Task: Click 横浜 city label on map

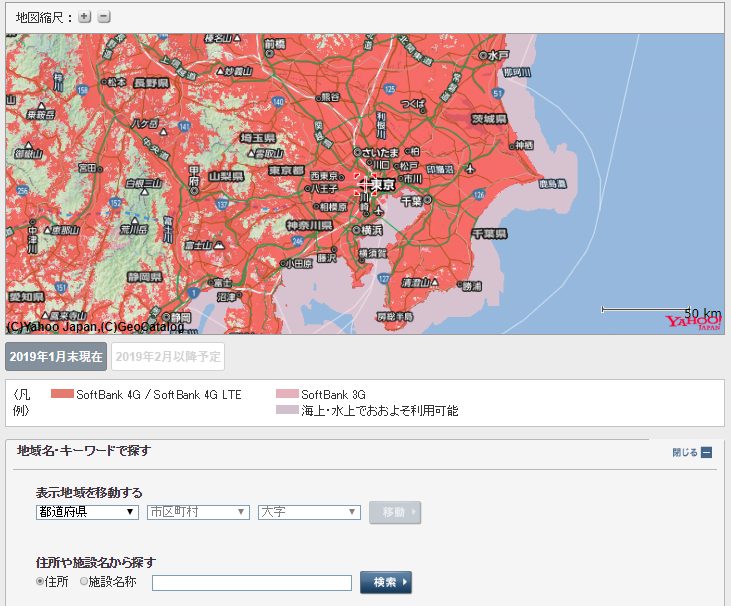Action: pos(372,230)
